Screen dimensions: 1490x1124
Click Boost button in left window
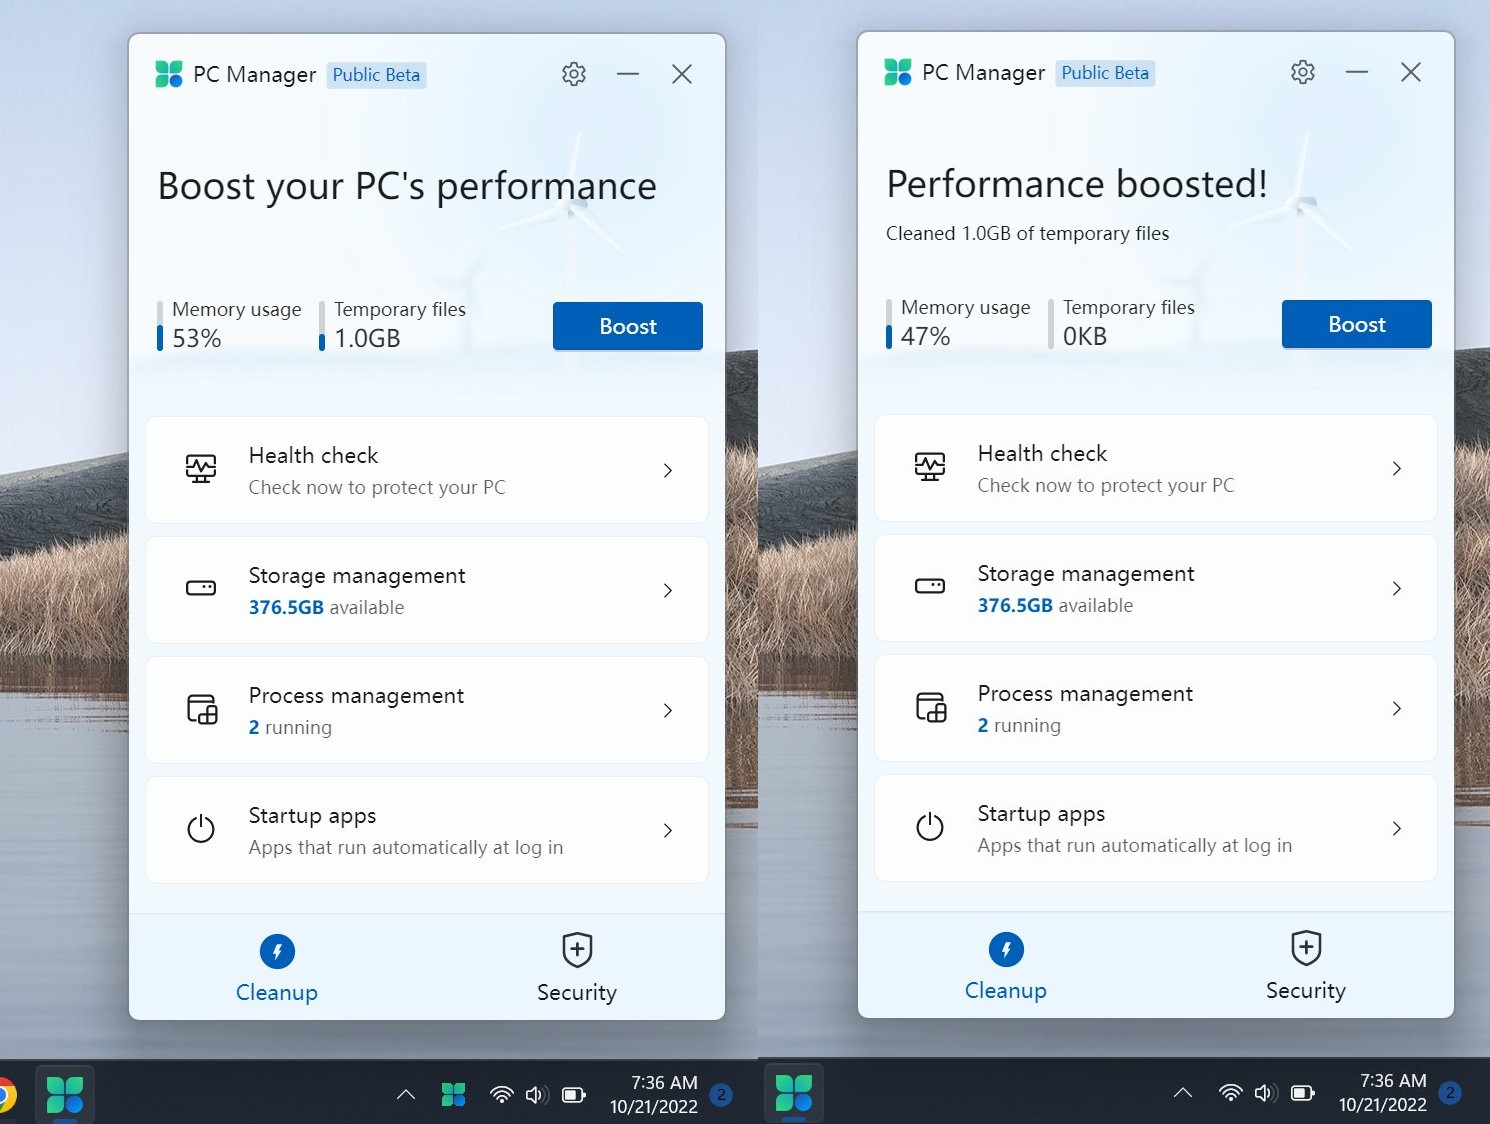pos(628,326)
